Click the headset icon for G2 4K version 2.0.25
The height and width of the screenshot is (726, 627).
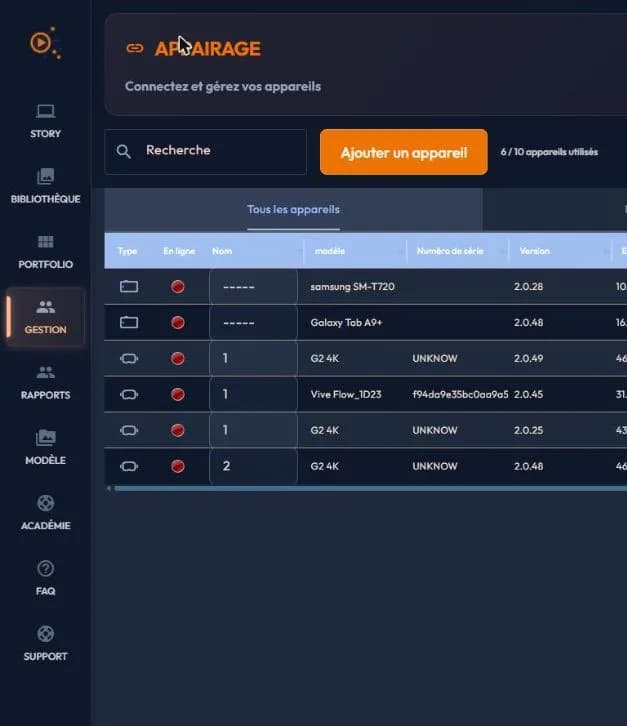[129, 430]
